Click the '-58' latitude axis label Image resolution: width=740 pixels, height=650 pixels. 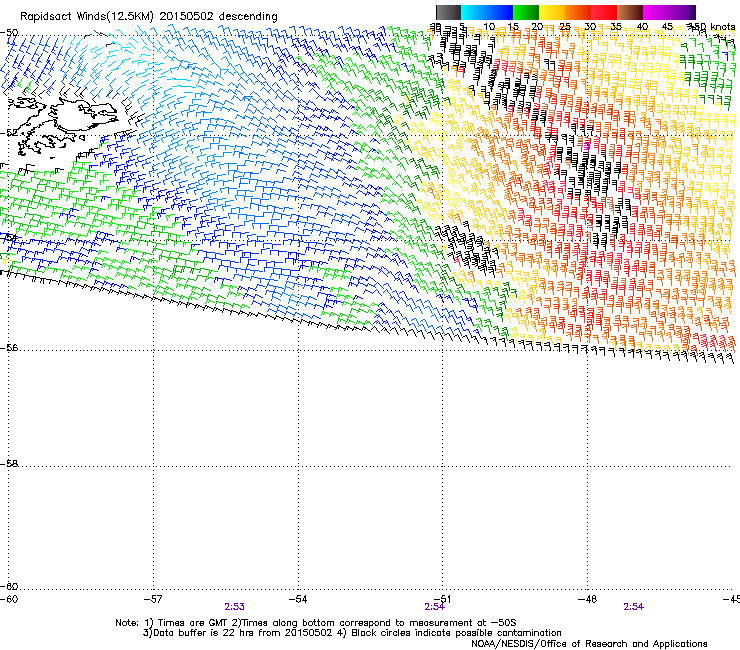[x=9, y=464]
